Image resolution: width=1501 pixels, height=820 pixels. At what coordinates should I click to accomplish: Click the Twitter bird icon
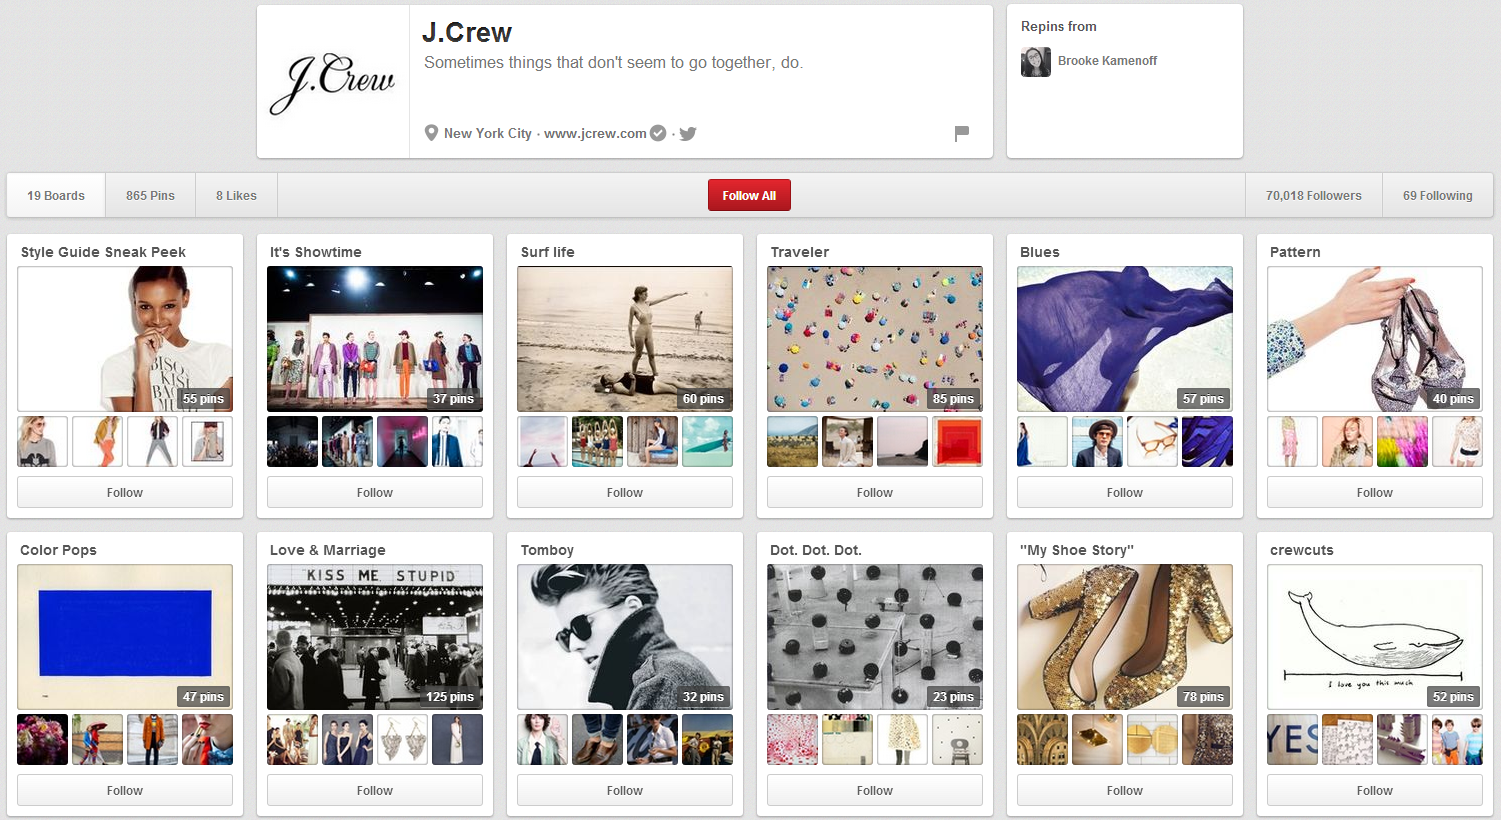point(688,133)
